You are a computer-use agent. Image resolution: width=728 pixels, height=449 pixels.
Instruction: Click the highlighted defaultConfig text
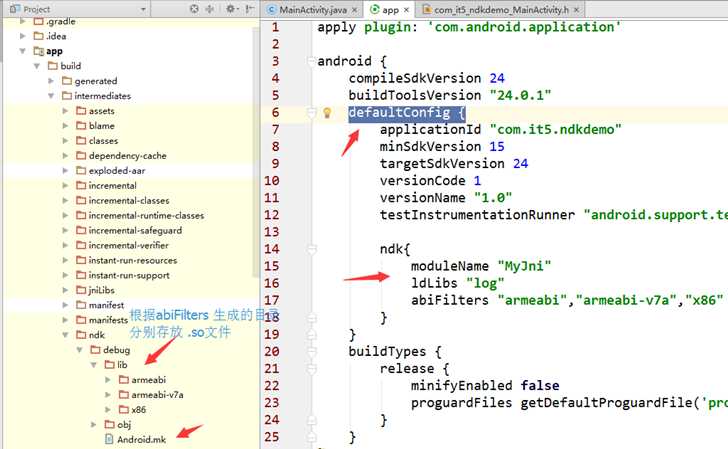(x=407, y=113)
